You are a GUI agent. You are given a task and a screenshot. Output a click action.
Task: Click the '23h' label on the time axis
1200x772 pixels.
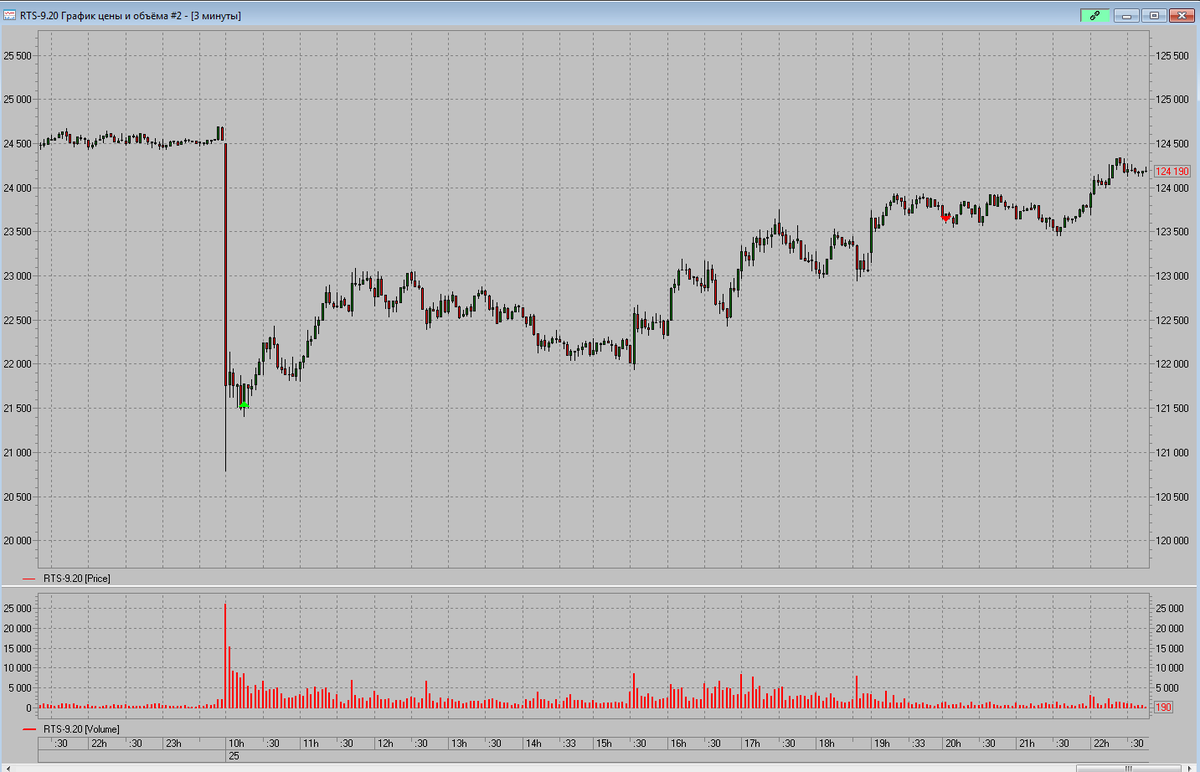(172, 743)
